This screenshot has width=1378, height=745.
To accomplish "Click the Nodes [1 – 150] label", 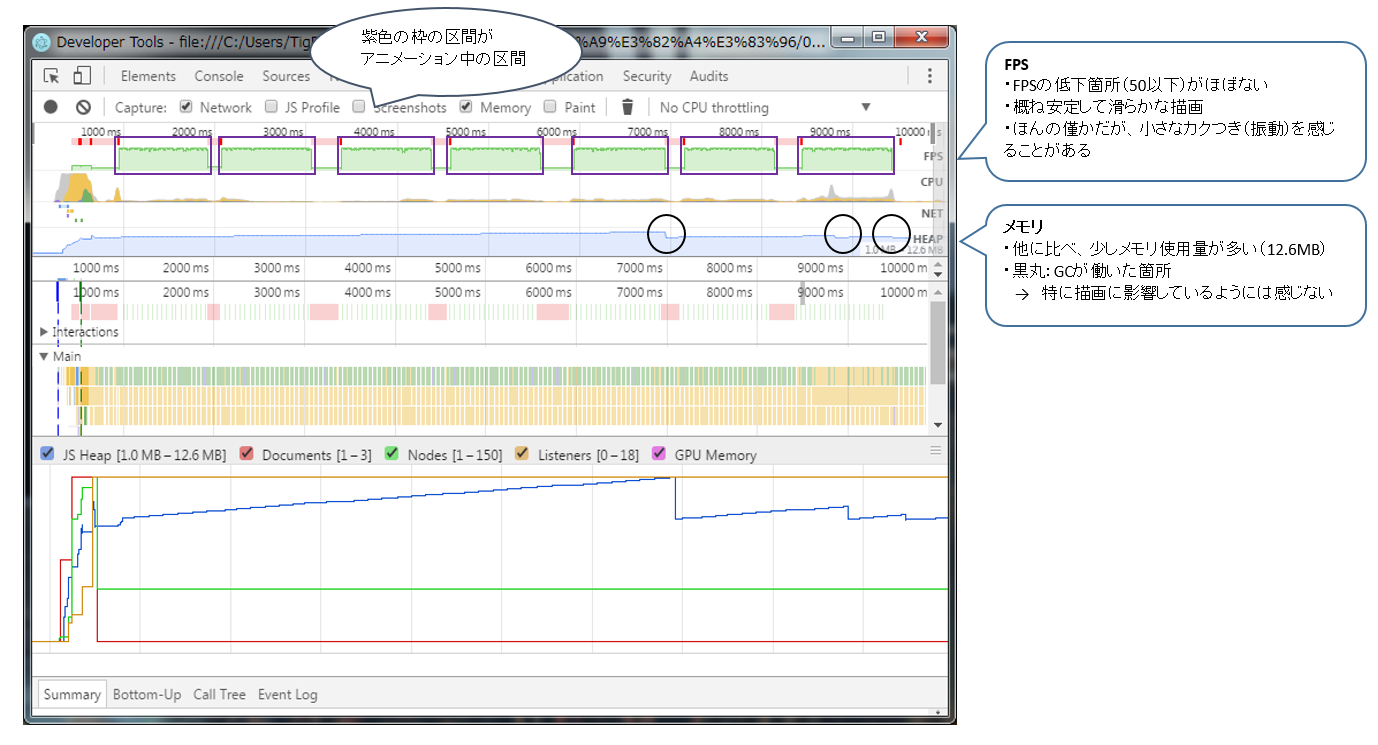I will point(455,455).
